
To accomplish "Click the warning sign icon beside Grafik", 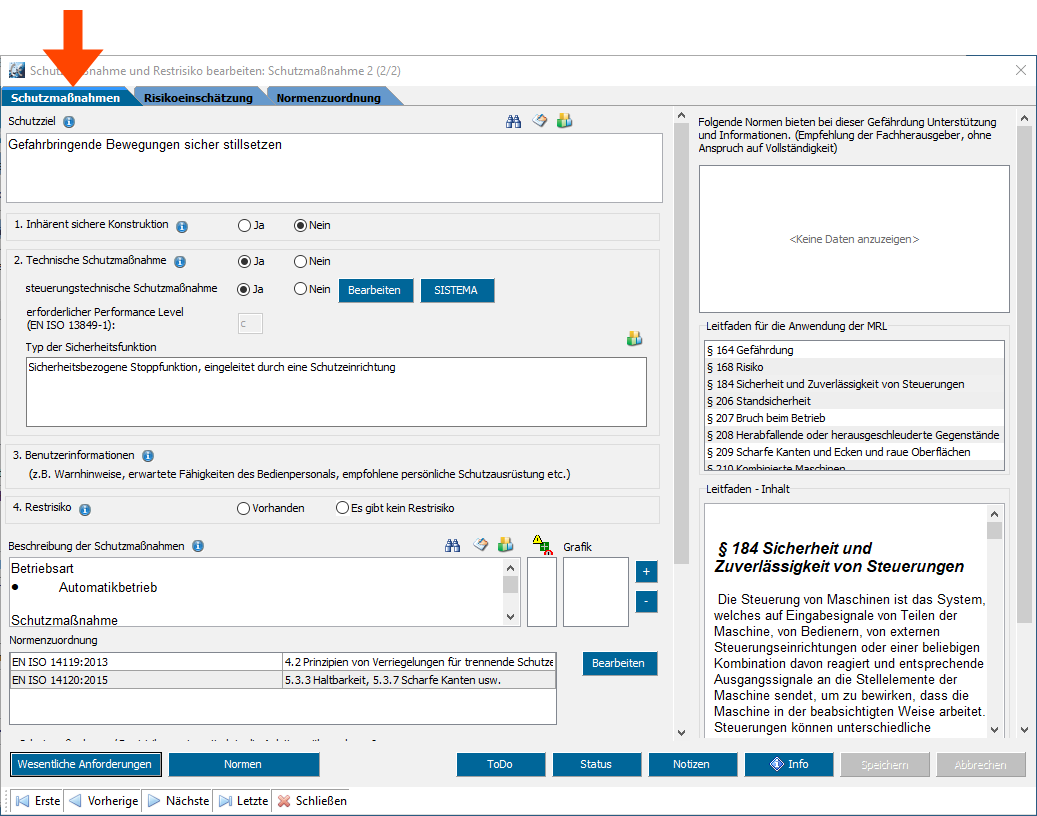I will [542, 545].
